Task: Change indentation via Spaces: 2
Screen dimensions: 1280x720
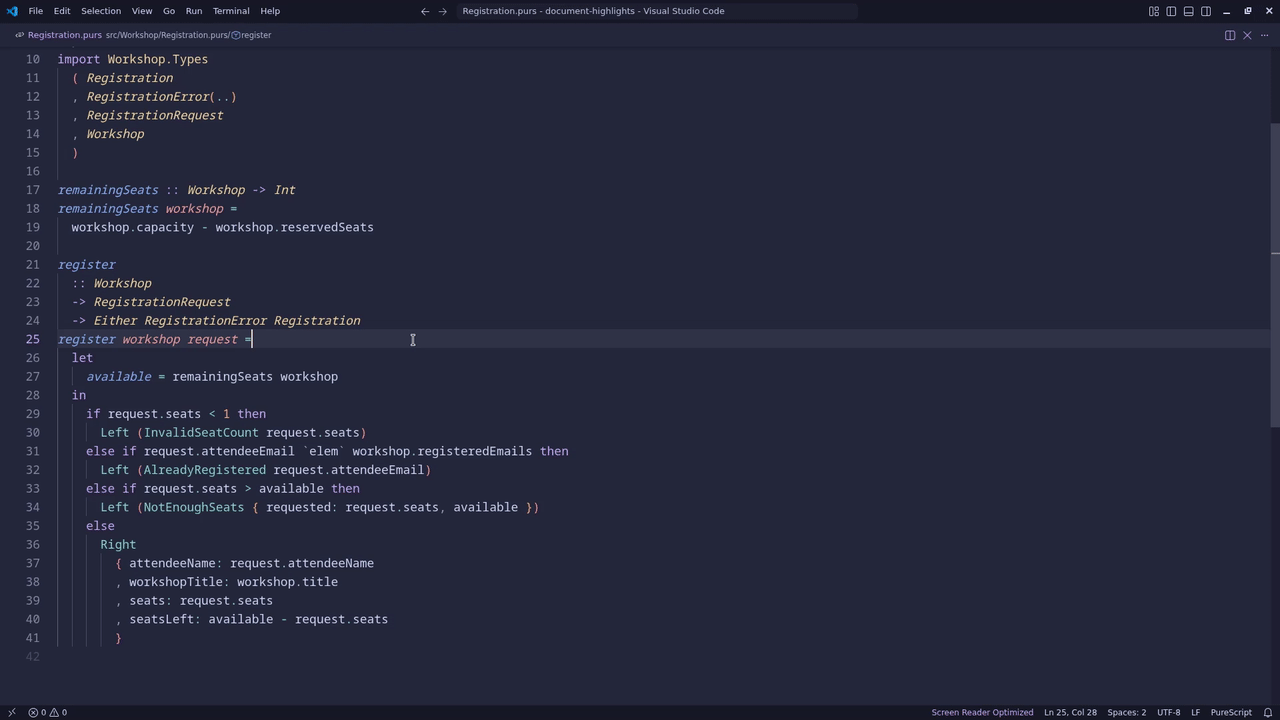Action: [1126, 712]
